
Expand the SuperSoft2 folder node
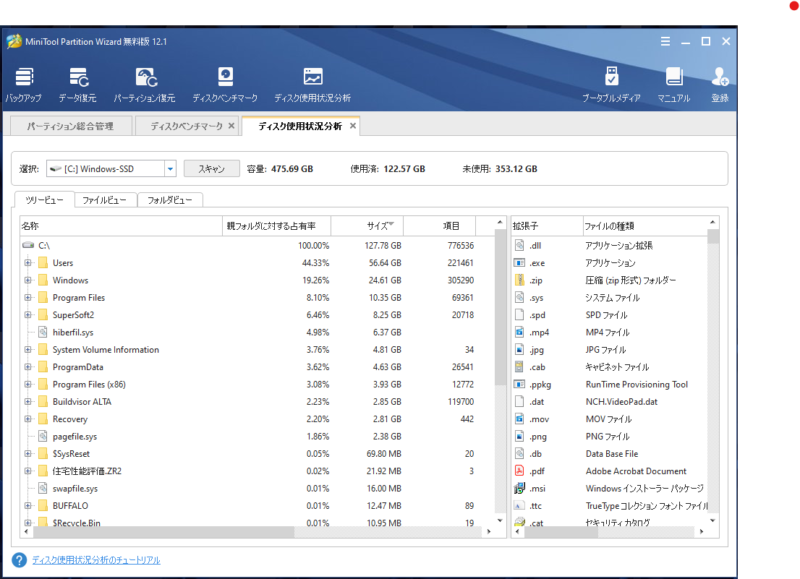(28, 315)
